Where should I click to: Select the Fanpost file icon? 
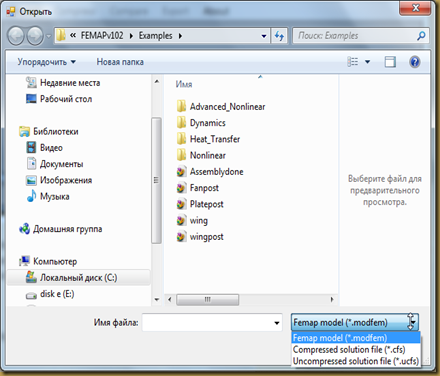pyautogui.click(x=181, y=188)
